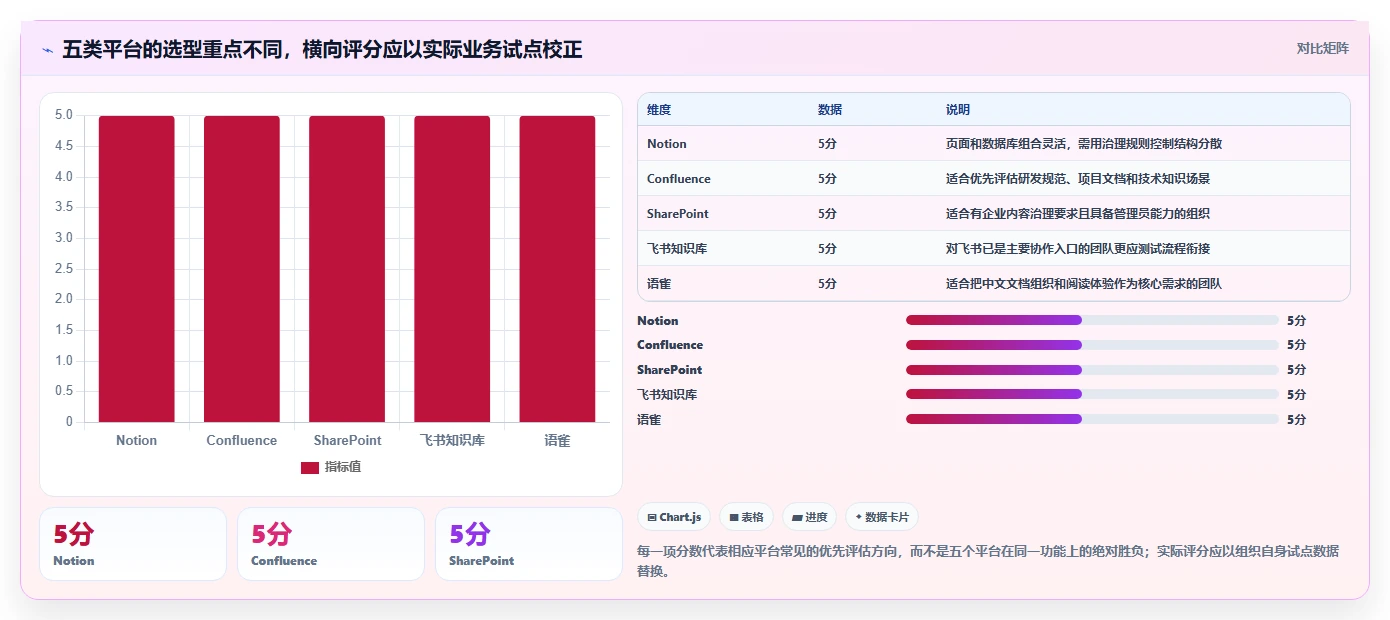Click the Notion progress bar
Image resolution: width=1390 pixels, height=620 pixels.
[x=1092, y=320]
